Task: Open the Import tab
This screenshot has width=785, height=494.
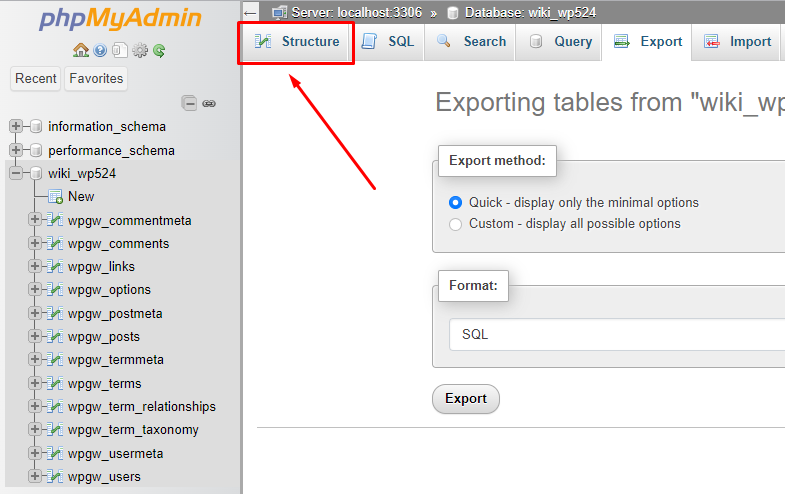Action: 737,42
